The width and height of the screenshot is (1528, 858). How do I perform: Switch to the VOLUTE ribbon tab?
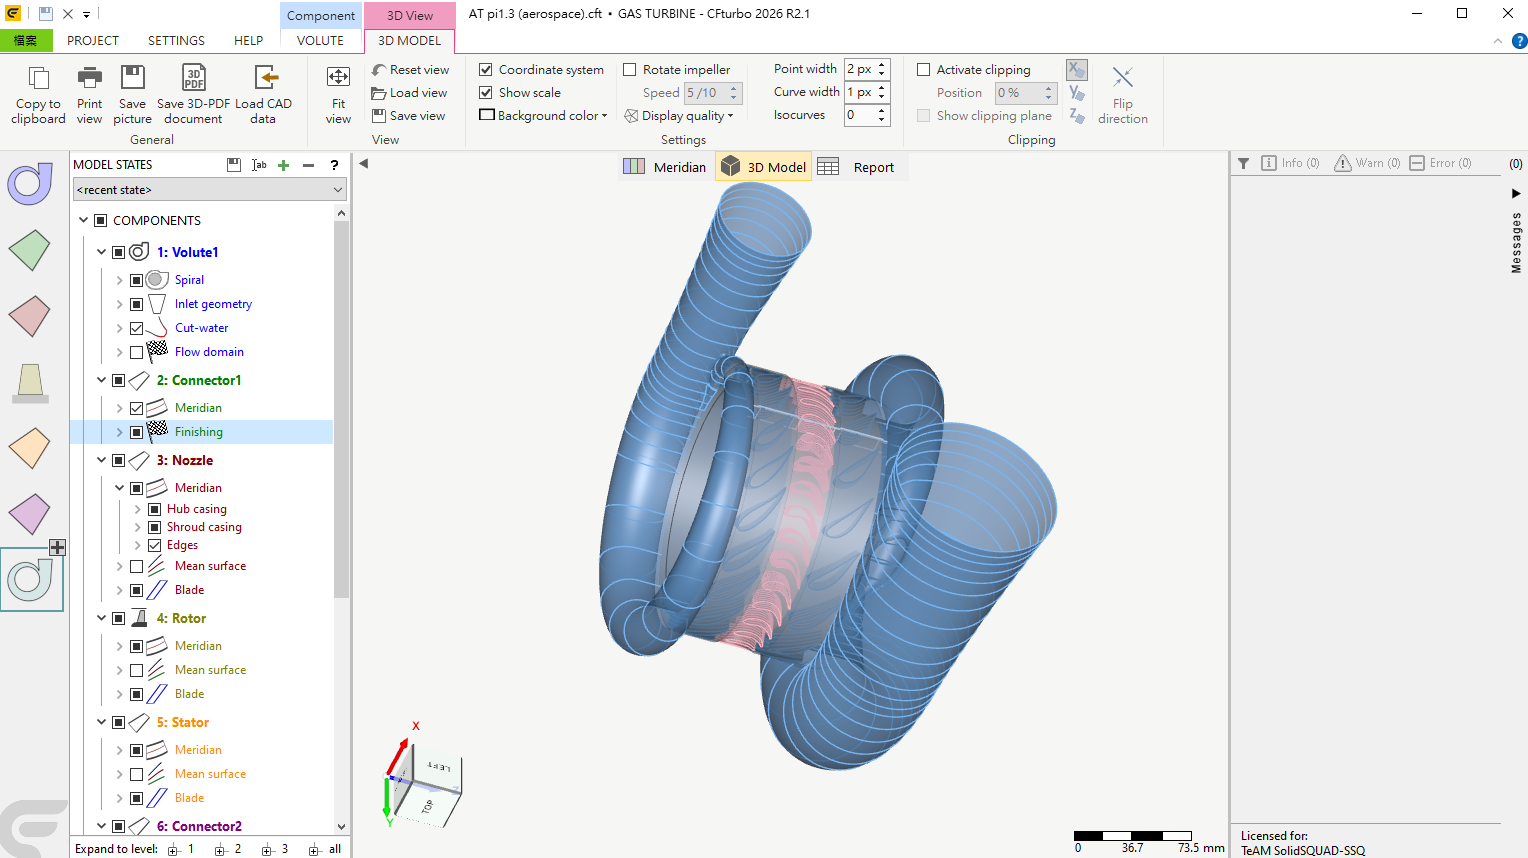pos(320,41)
